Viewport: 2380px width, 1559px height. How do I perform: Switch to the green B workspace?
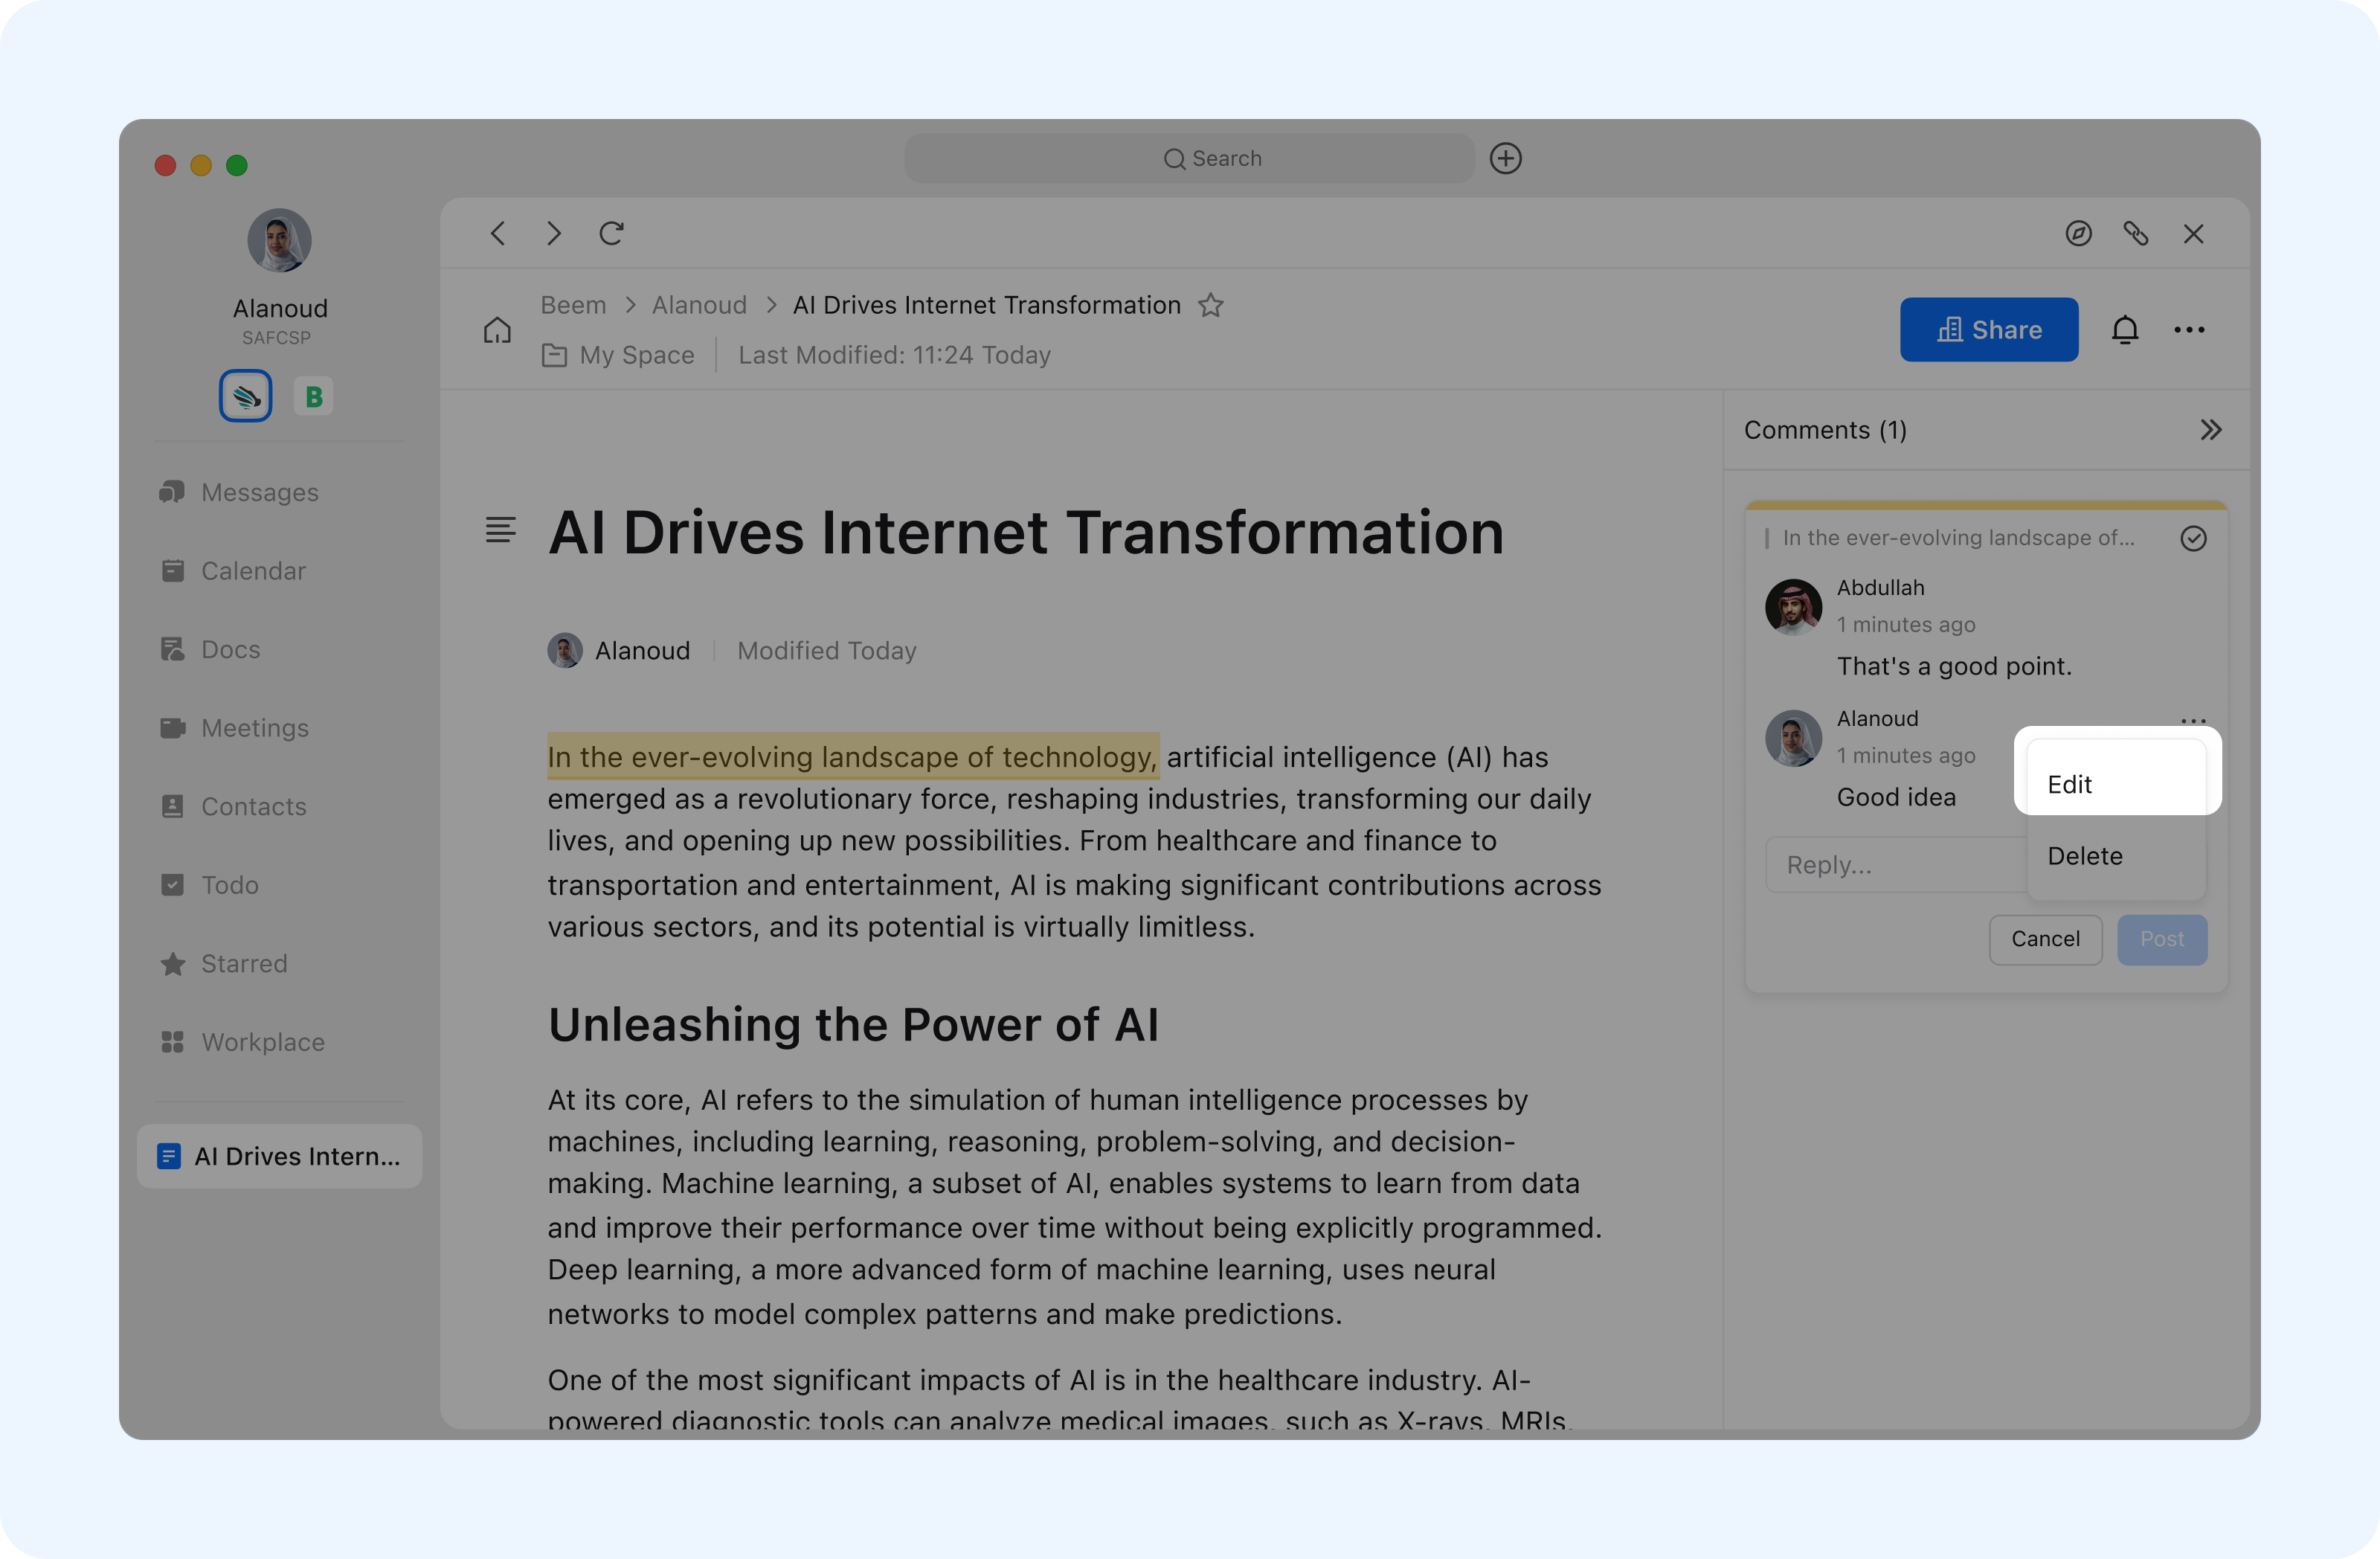click(x=313, y=396)
